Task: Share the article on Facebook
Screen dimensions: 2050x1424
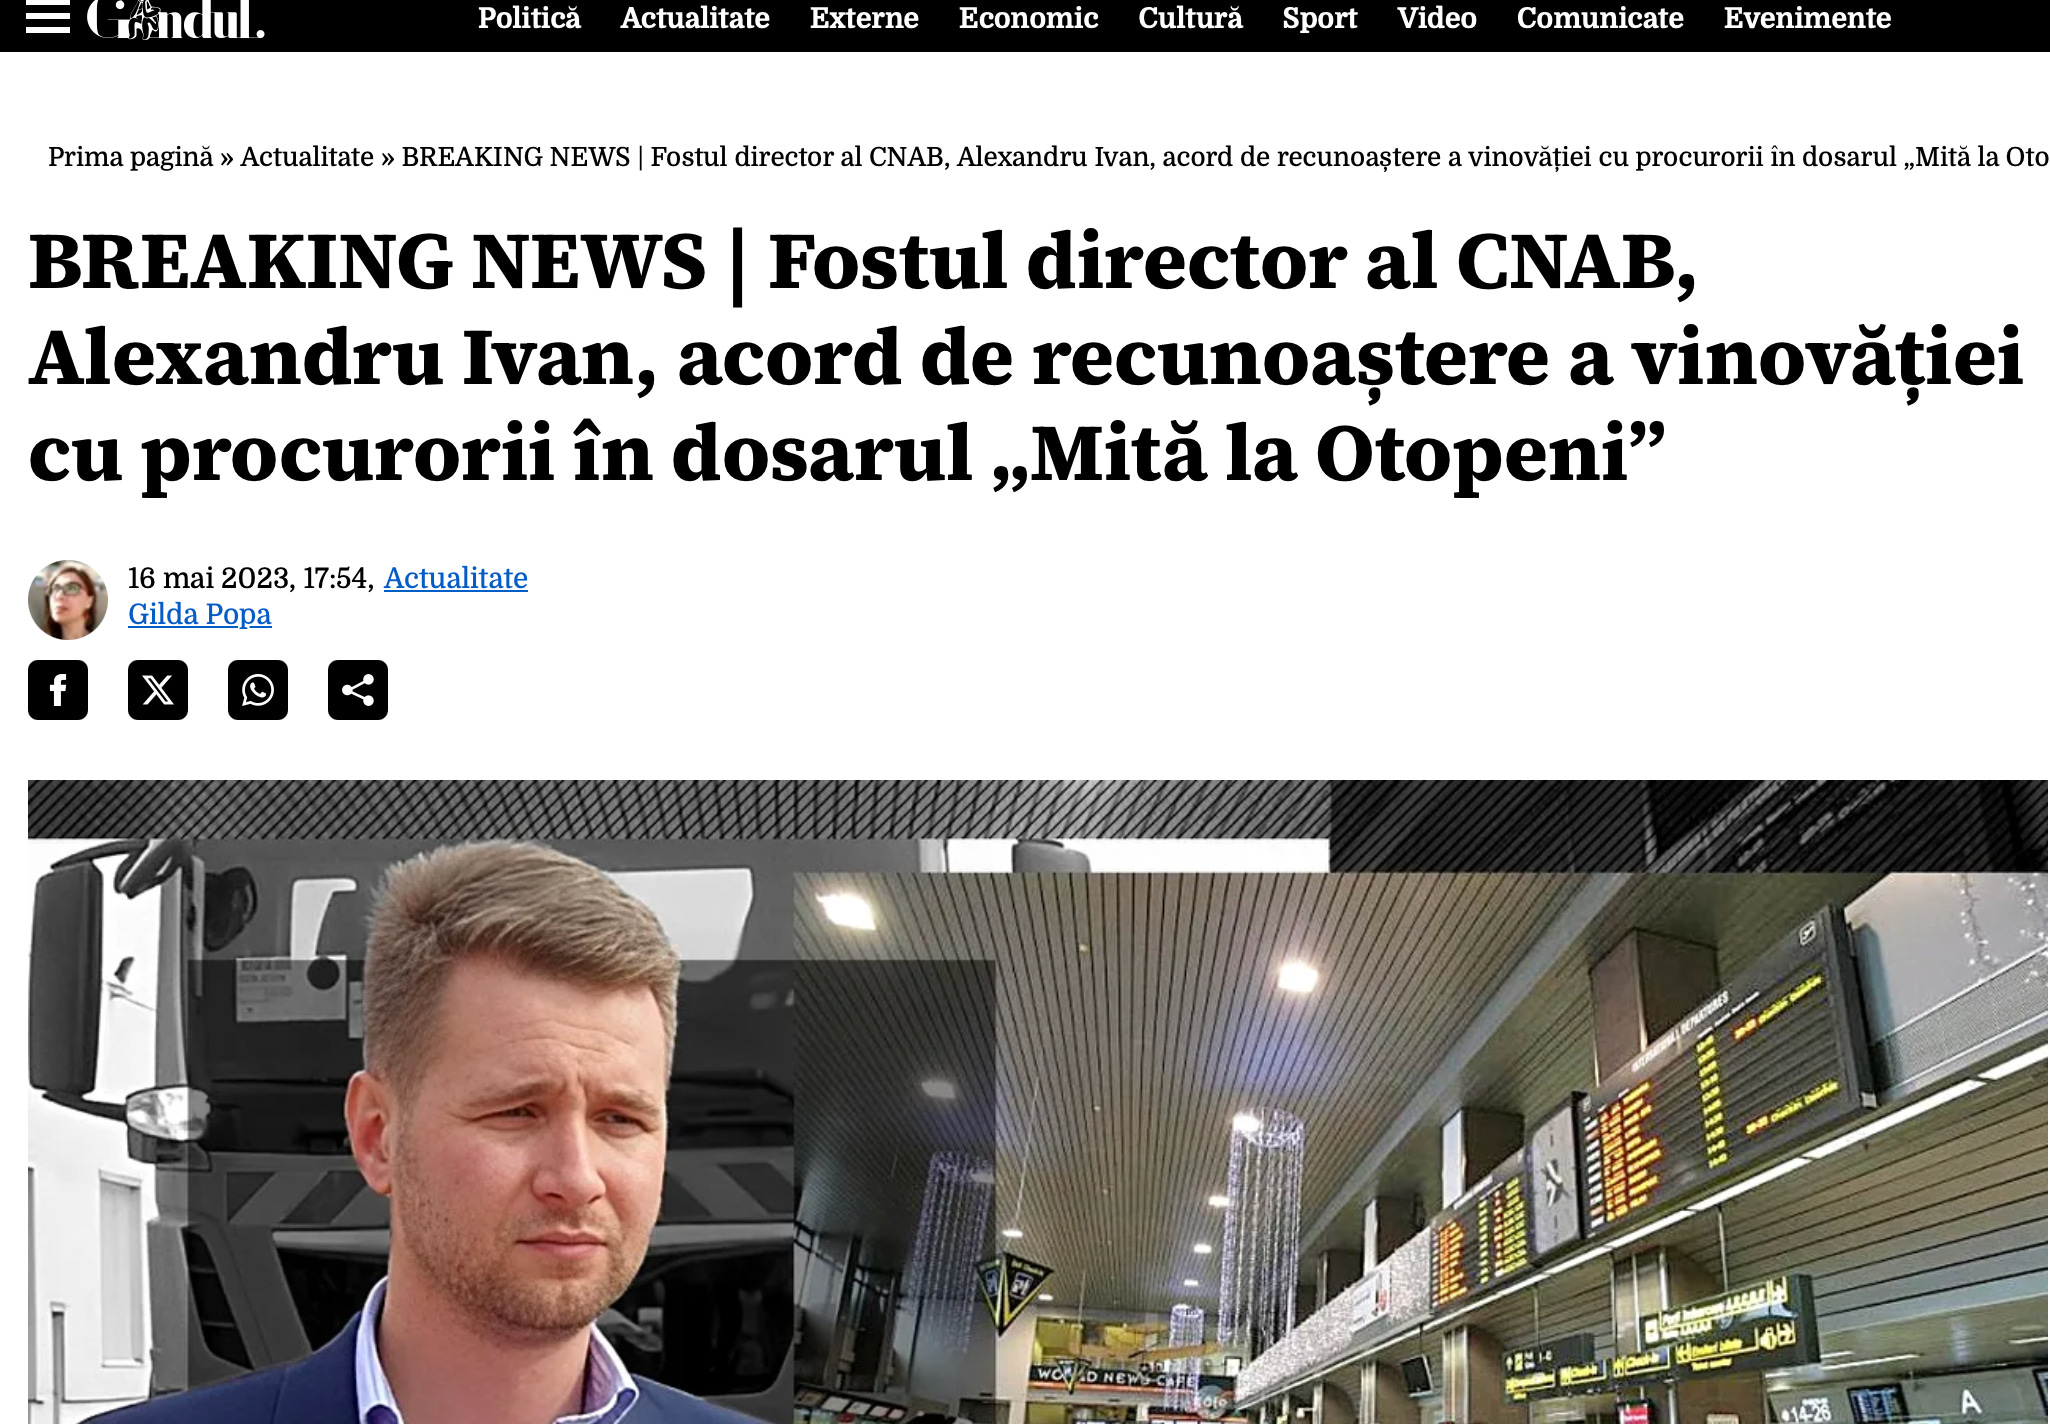Action: pyautogui.click(x=58, y=690)
